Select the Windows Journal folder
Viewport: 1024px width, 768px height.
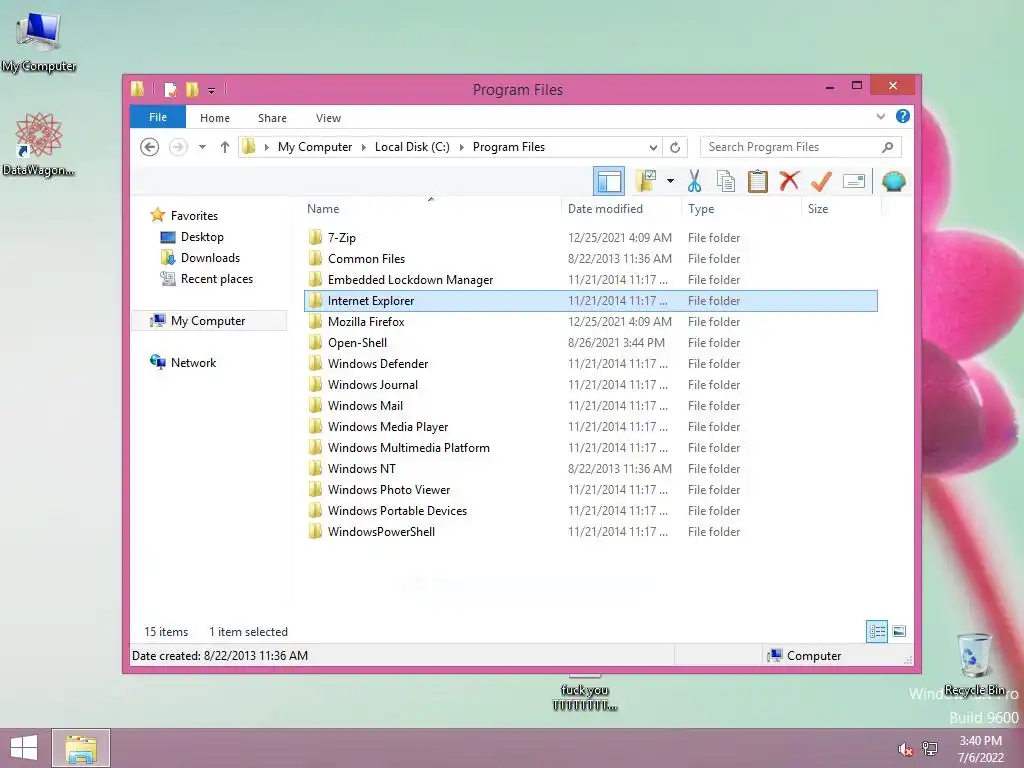(x=591, y=385)
